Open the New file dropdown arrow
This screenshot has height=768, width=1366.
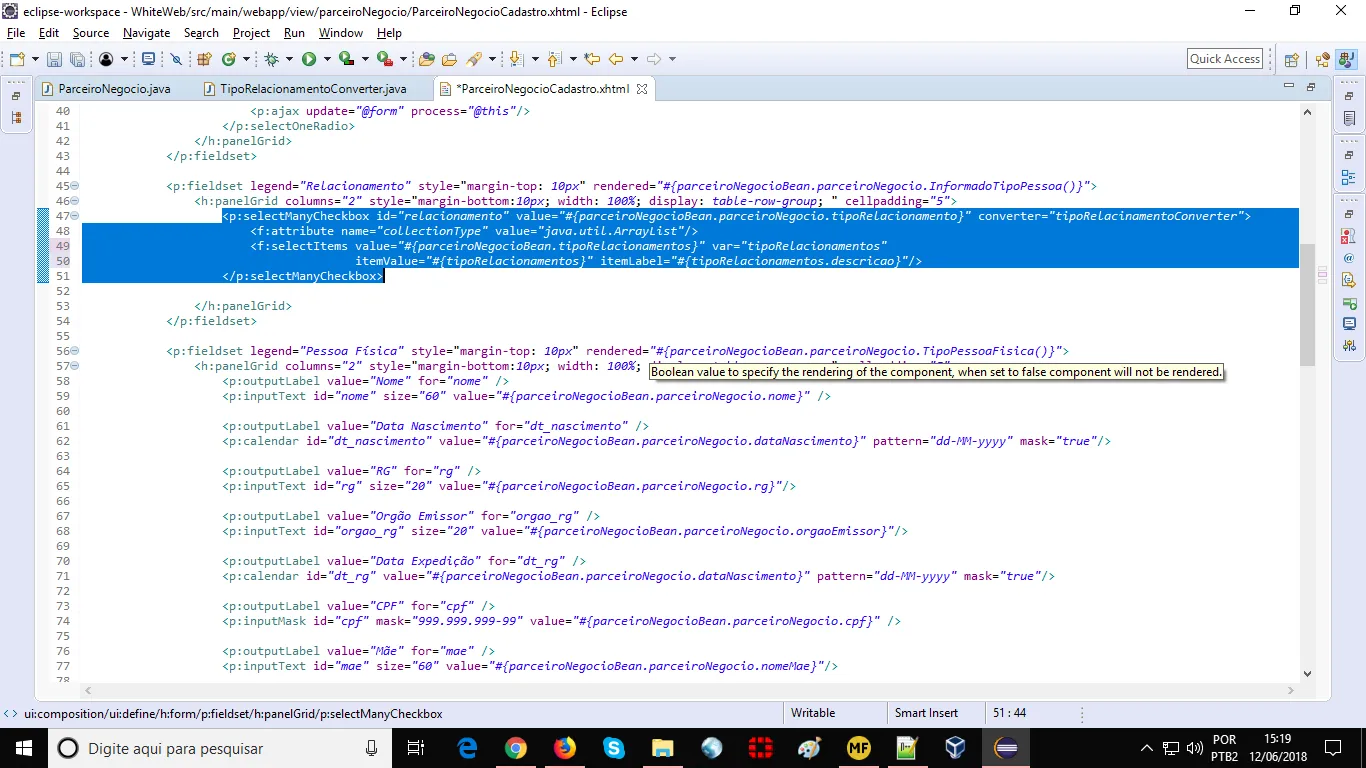pos(35,60)
